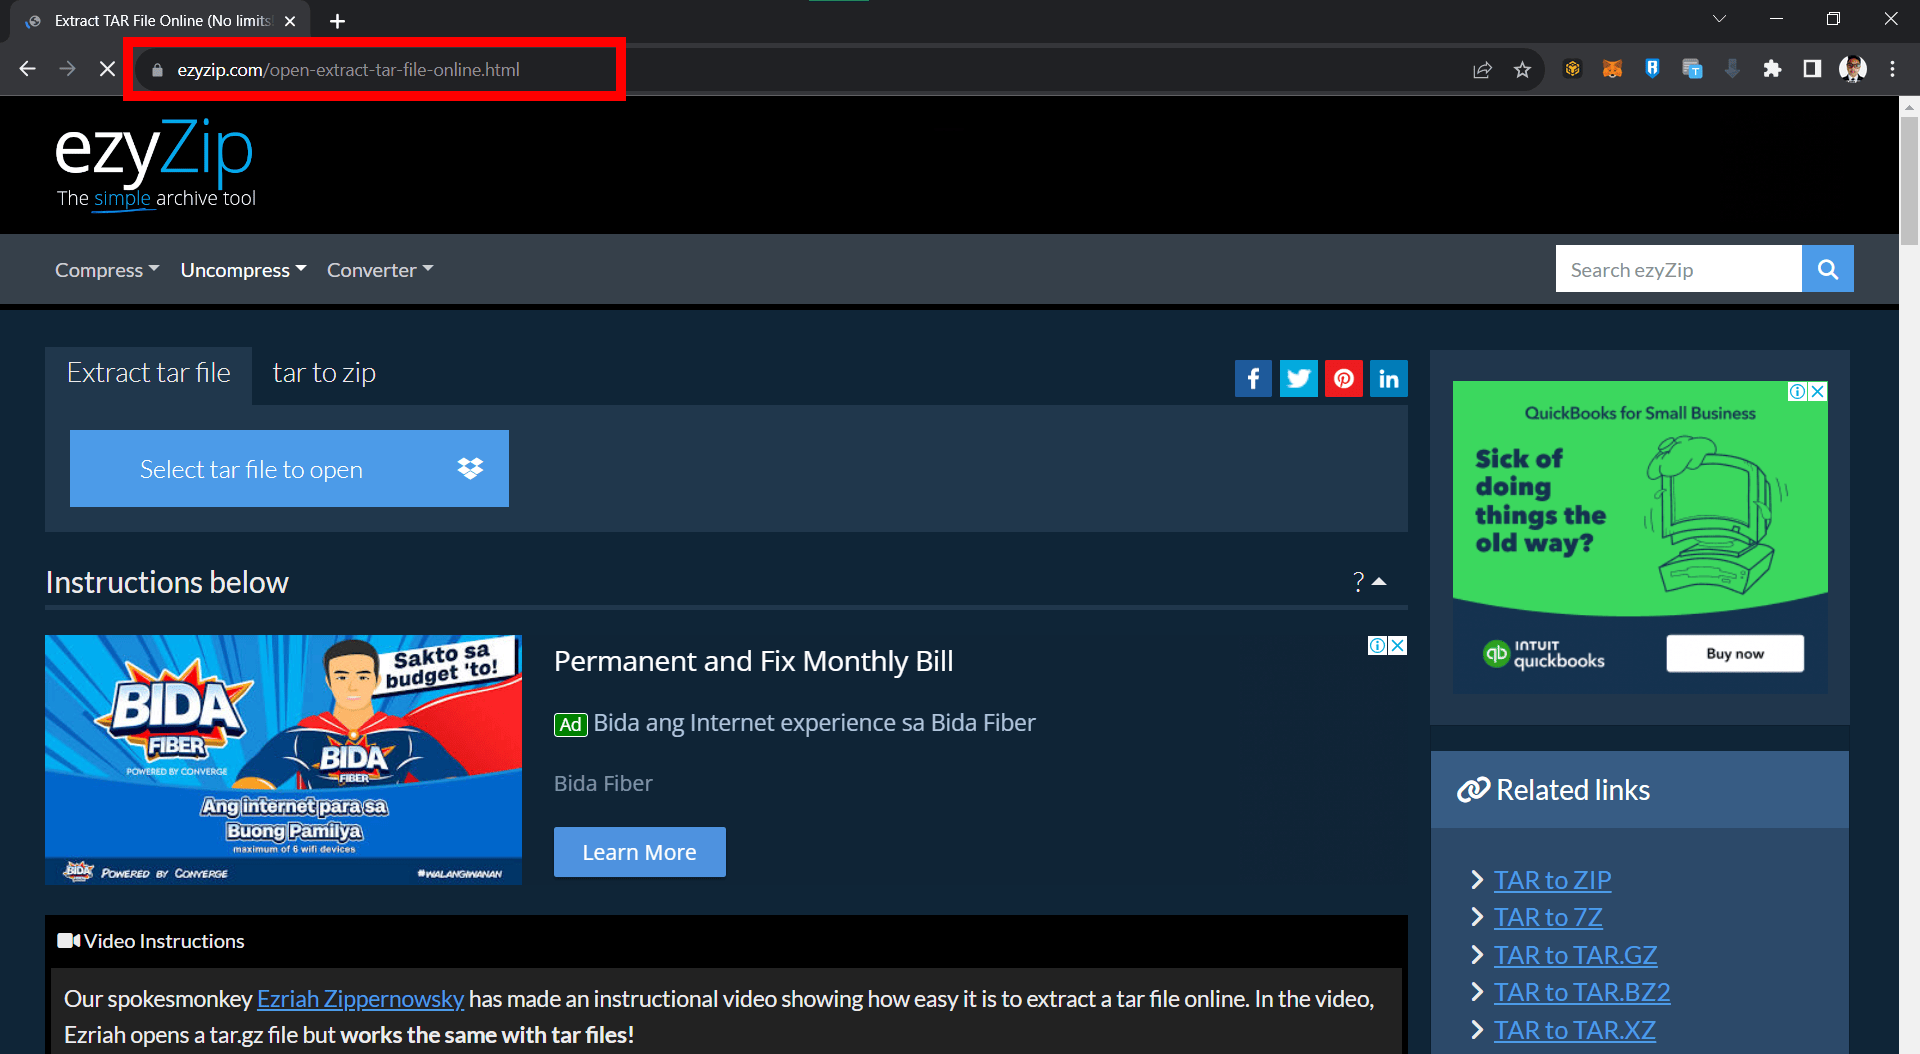Switch to the tar to zip tab
Image resolution: width=1920 pixels, height=1054 pixels.
(x=324, y=372)
